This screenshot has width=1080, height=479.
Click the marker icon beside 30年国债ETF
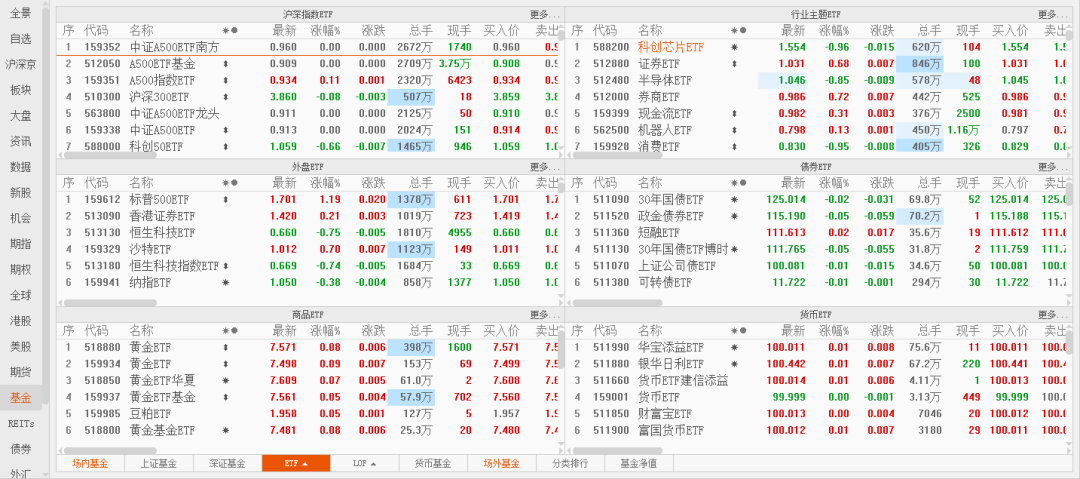(734, 200)
